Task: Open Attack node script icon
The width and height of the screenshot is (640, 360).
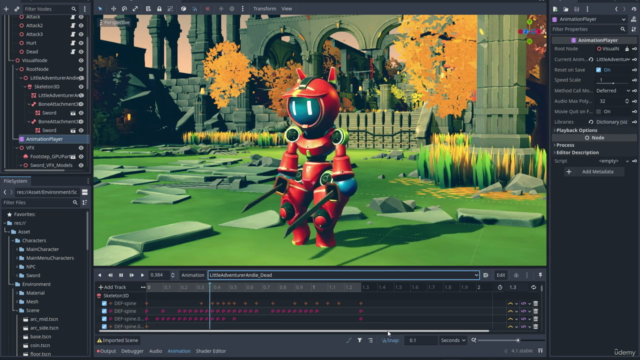Action: click(73, 17)
